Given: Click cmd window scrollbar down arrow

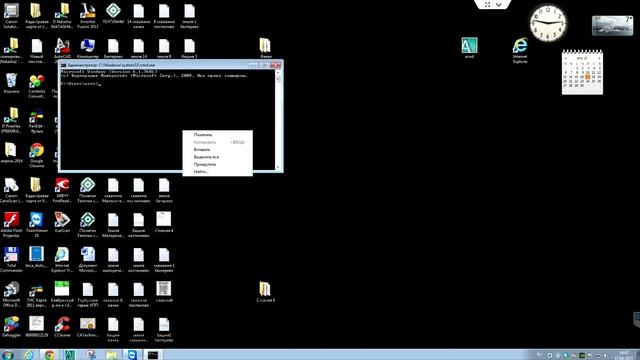Looking at the screenshot, I should point(278,167).
